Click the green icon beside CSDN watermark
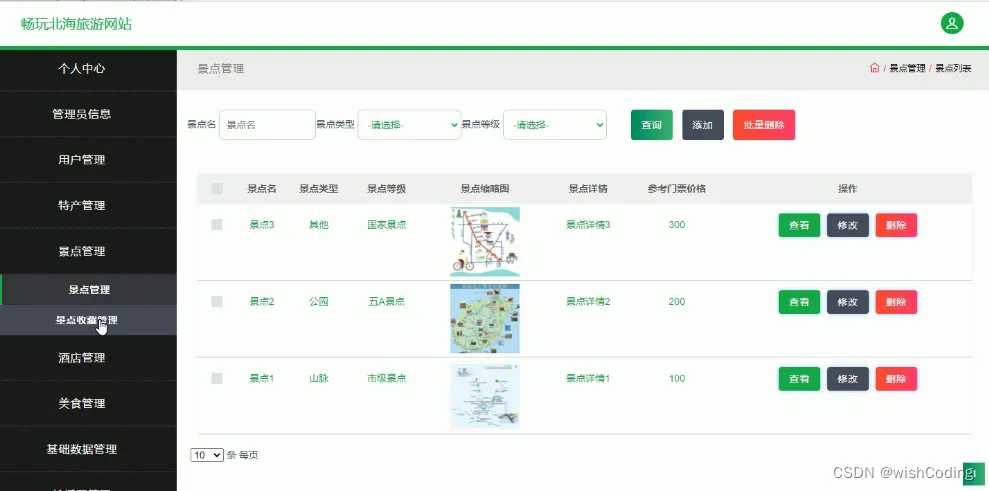 click(974, 474)
